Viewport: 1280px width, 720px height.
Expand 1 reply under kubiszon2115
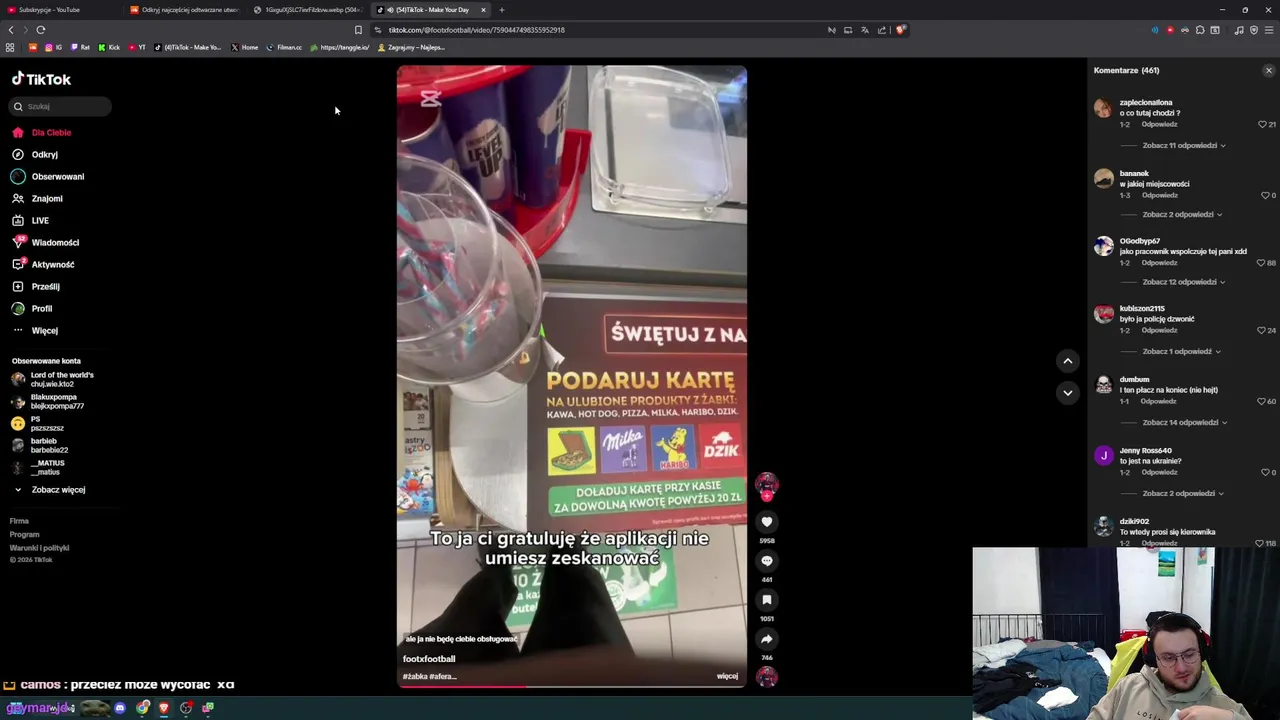click(x=1181, y=352)
